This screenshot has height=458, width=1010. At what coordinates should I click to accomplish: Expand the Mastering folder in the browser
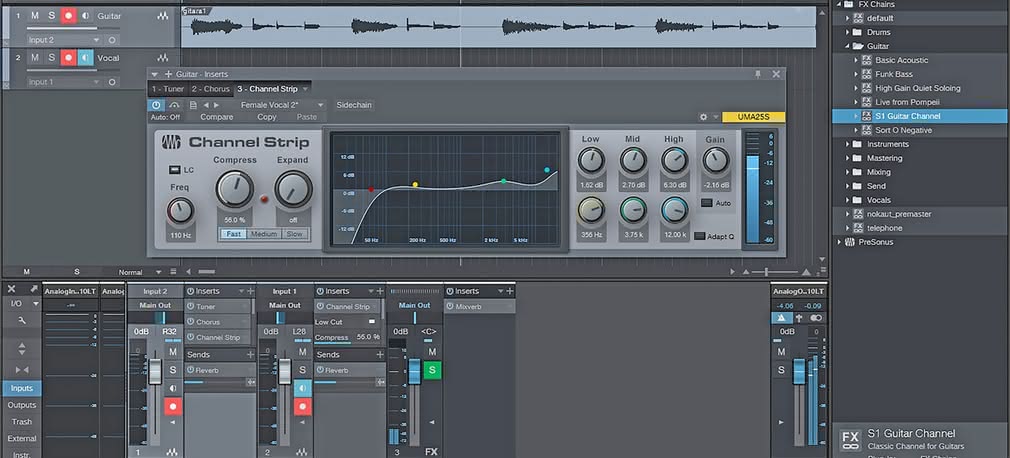[x=848, y=158]
